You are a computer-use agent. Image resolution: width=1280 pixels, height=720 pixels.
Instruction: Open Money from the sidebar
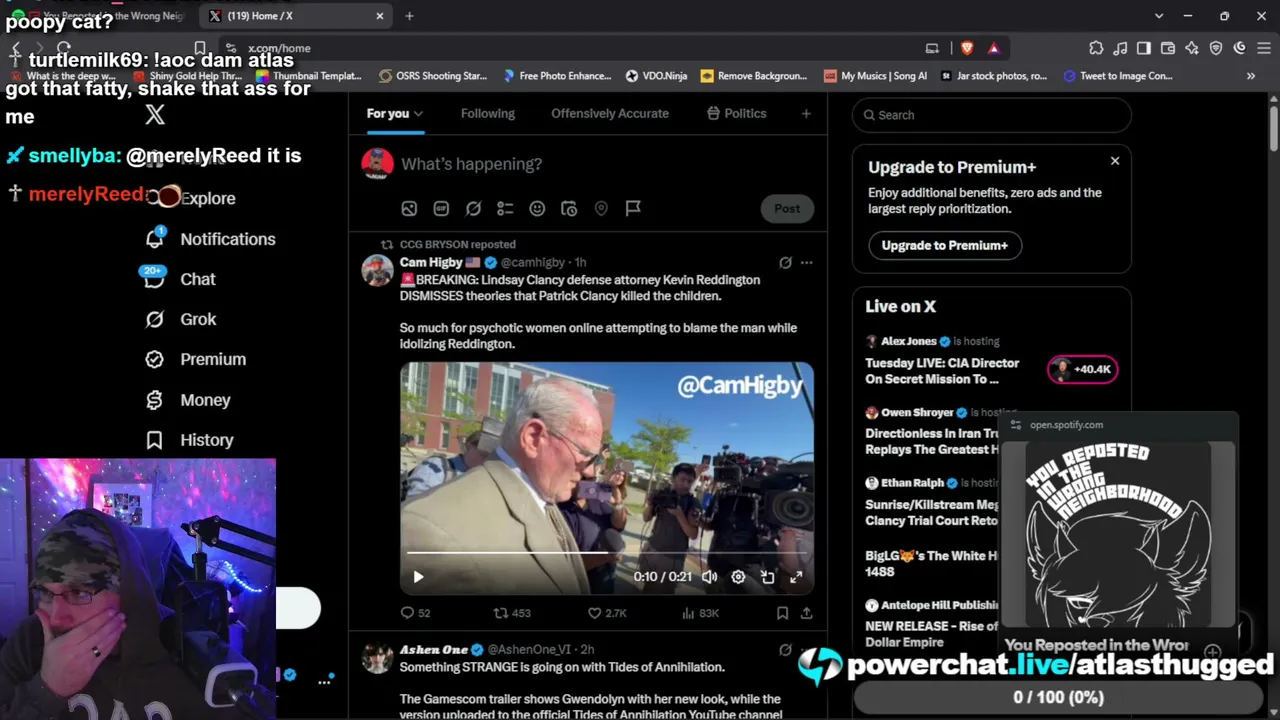188,400
